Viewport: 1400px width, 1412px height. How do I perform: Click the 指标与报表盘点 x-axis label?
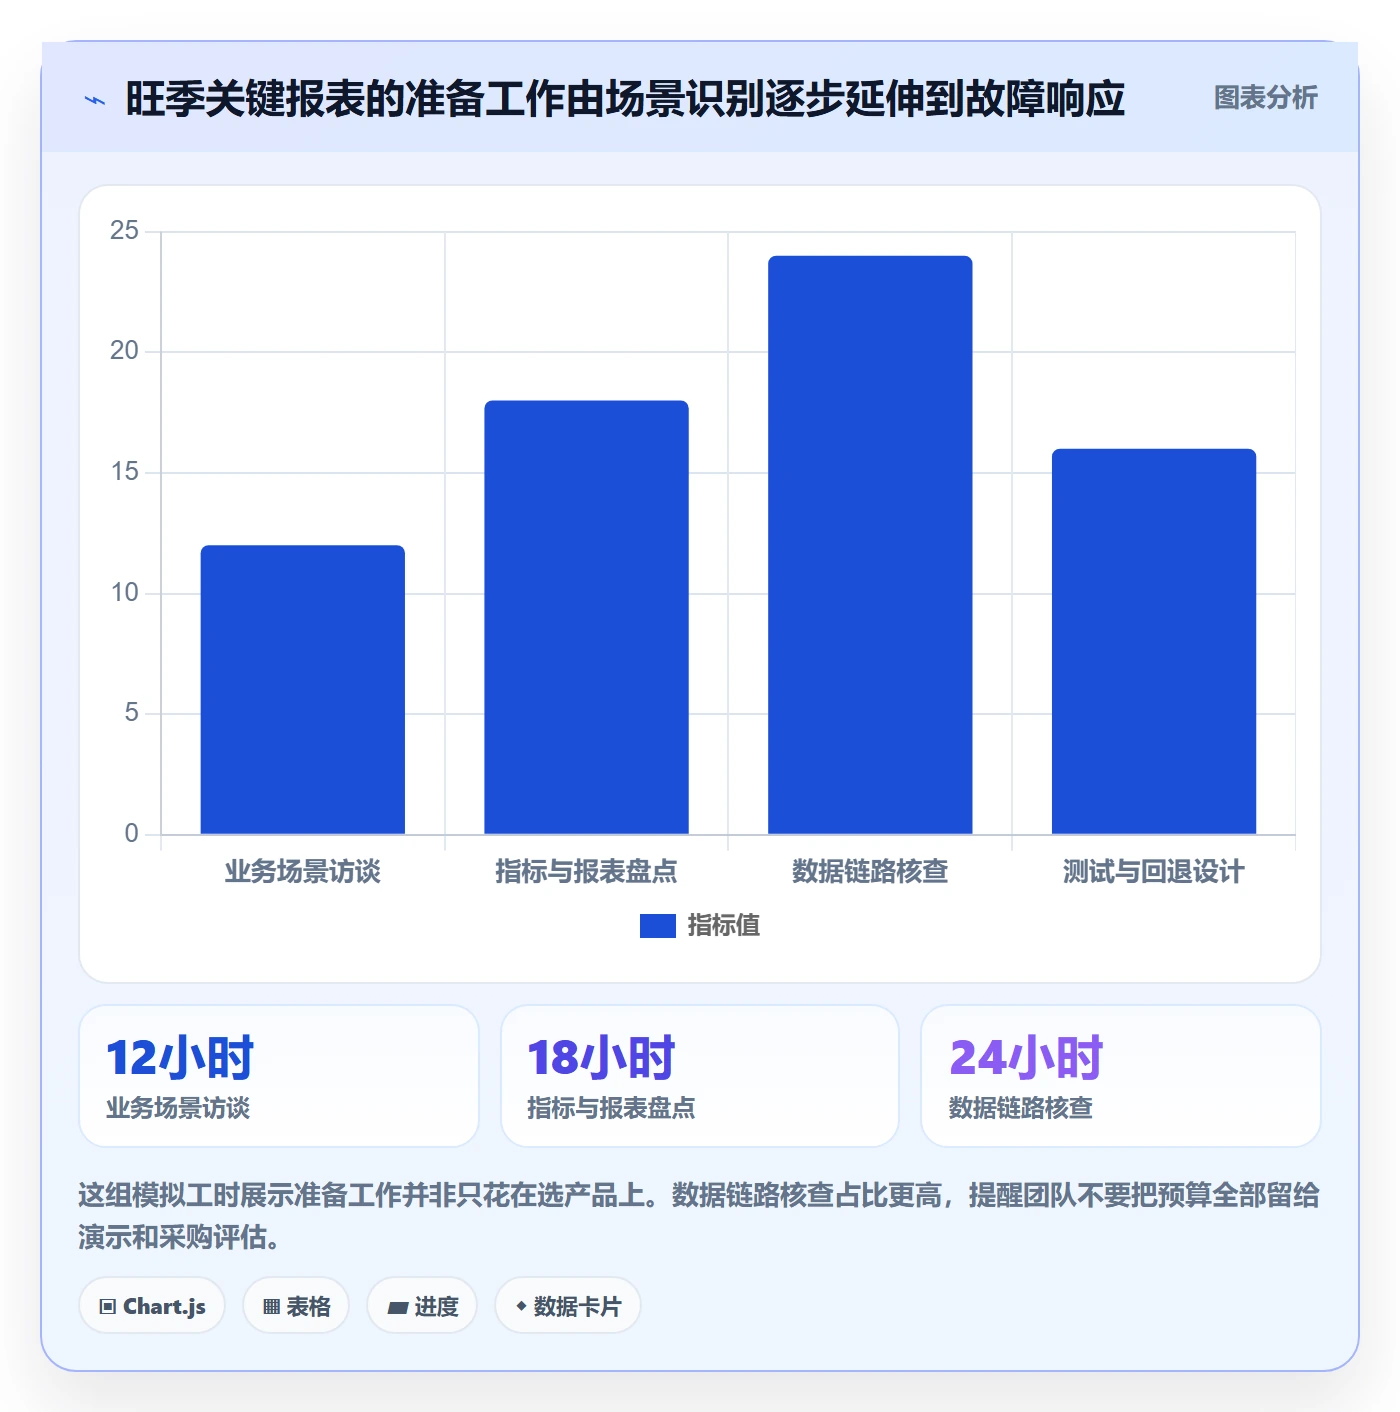[x=587, y=872]
